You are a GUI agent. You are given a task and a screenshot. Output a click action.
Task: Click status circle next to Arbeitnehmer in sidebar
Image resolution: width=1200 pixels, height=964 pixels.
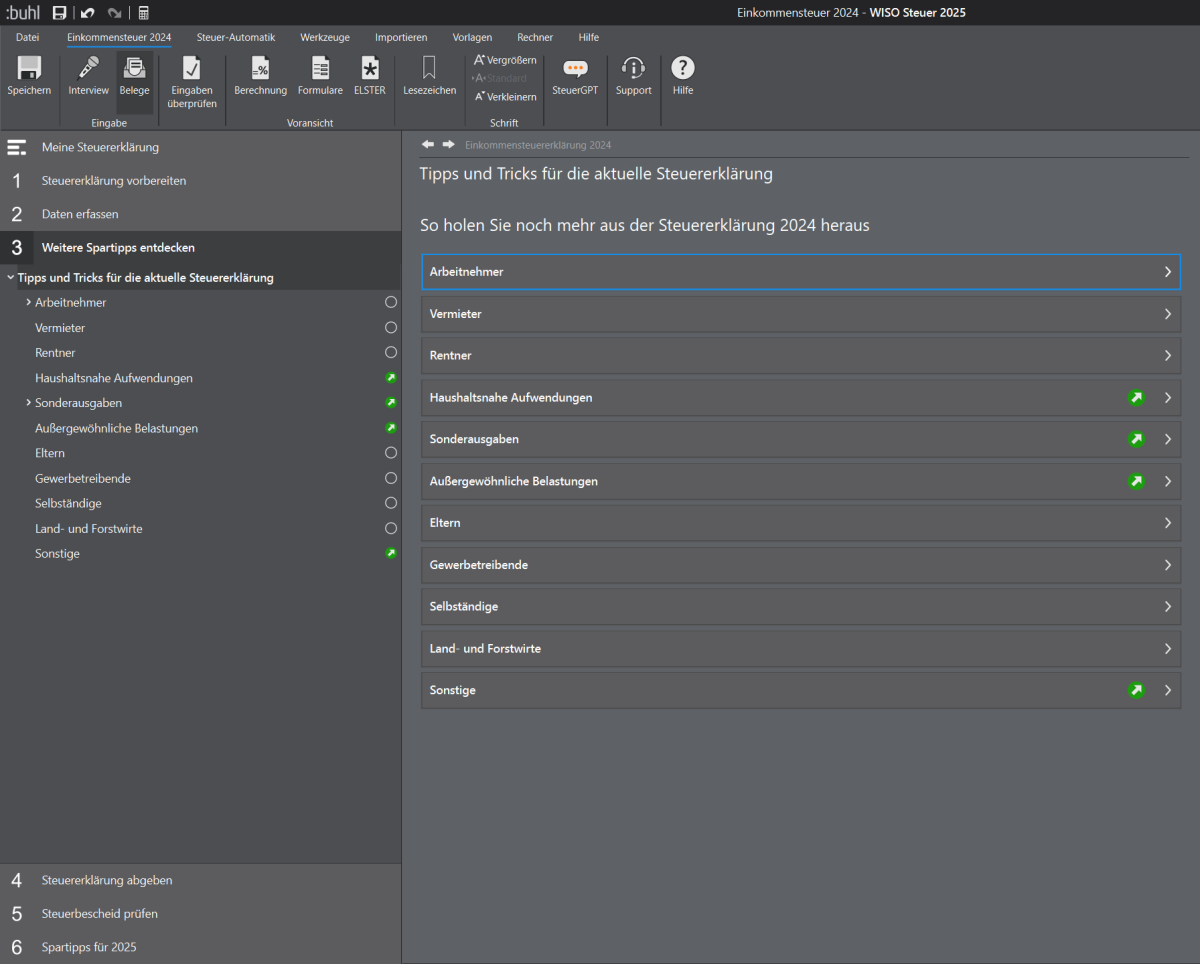pos(391,302)
